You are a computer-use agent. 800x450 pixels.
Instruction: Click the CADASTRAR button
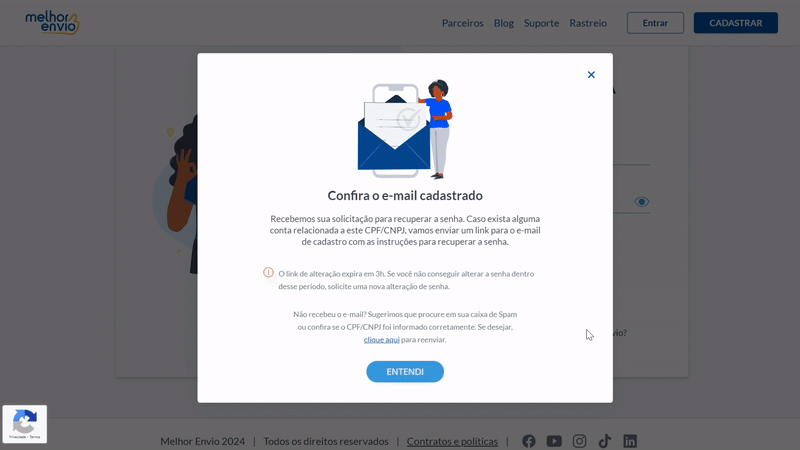tap(736, 23)
